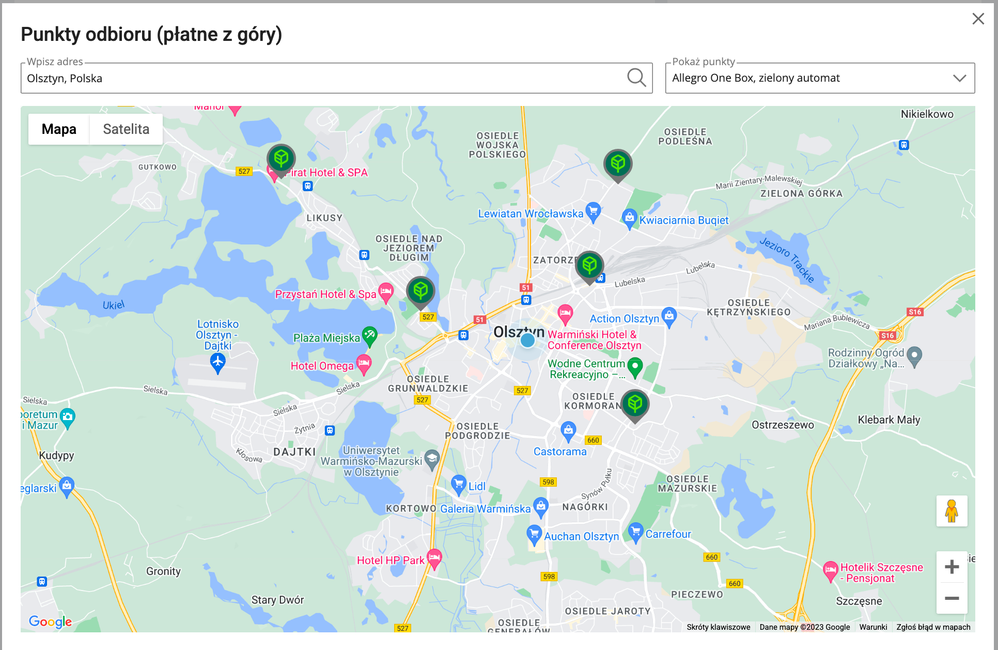Image resolution: width=998 pixels, height=650 pixels.
Task: Click Zgłoś błąd w mapach link
Action: (x=933, y=627)
